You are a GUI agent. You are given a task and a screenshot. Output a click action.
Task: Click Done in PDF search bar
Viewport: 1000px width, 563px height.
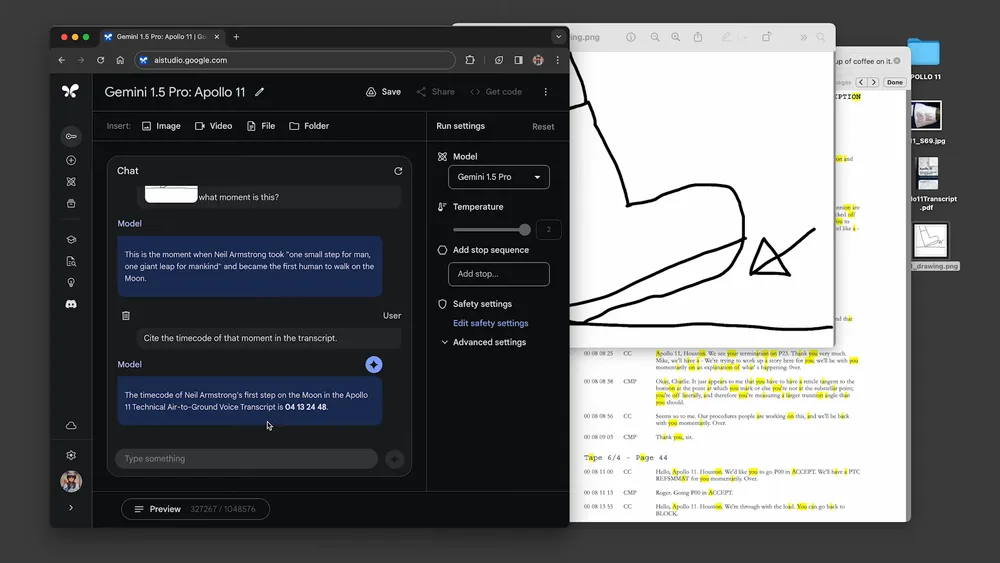(x=895, y=82)
